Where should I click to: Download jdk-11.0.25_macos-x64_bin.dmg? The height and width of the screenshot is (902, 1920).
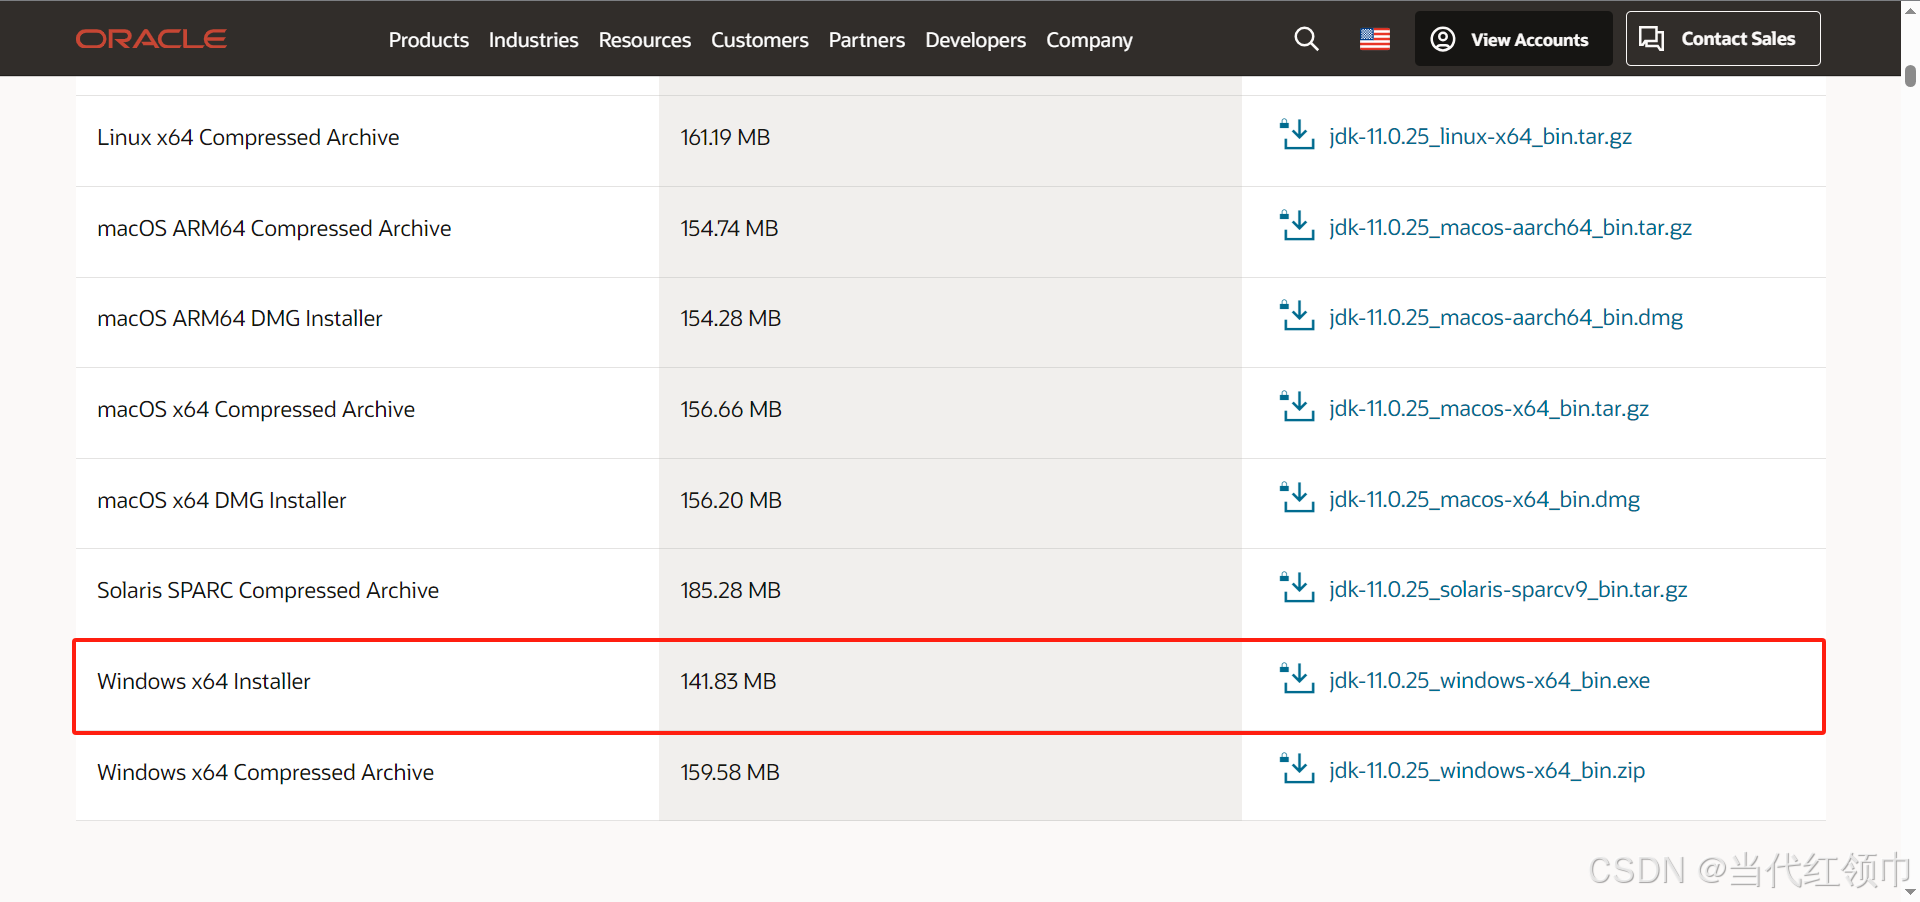click(x=1484, y=499)
